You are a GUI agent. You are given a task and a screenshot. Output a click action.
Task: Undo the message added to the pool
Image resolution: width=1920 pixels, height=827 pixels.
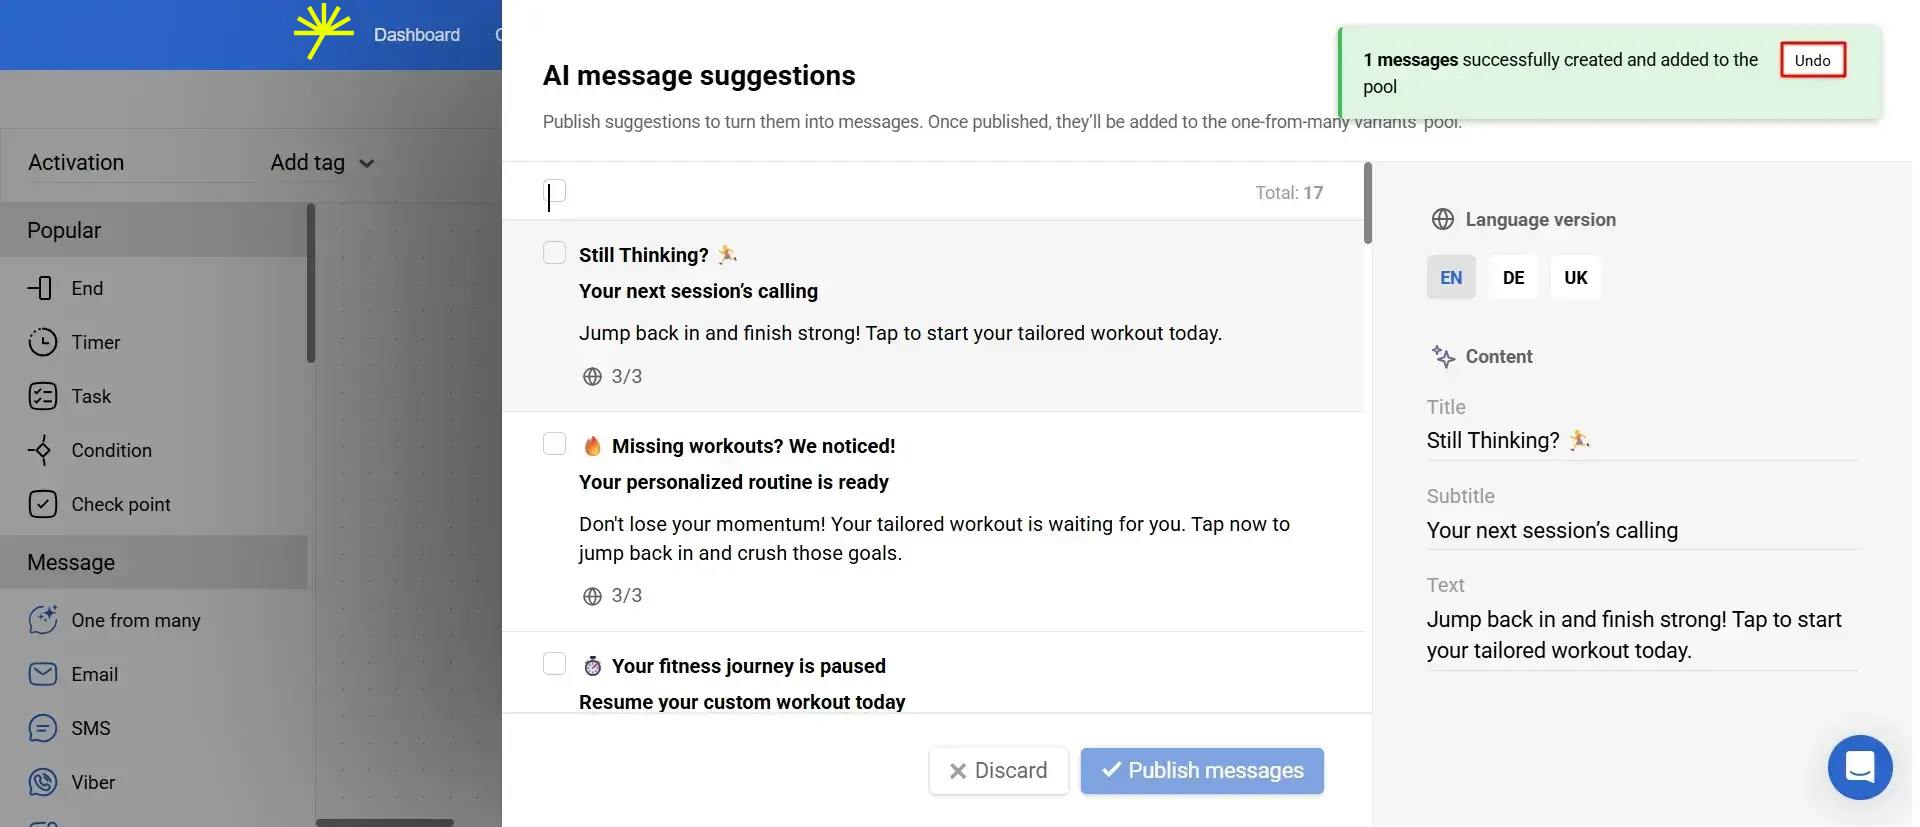pyautogui.click(x=1812, y=59)
